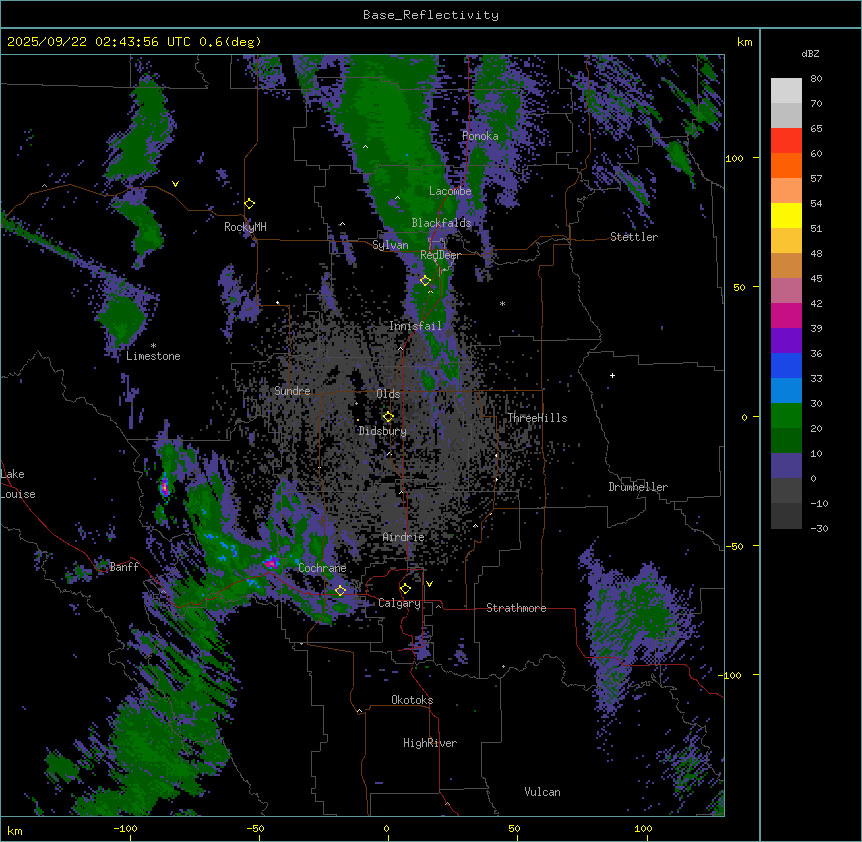This screenshot has width=862, height=842.
Task: Click the white asterisk marker east of RedDeer
Action: 502,304
